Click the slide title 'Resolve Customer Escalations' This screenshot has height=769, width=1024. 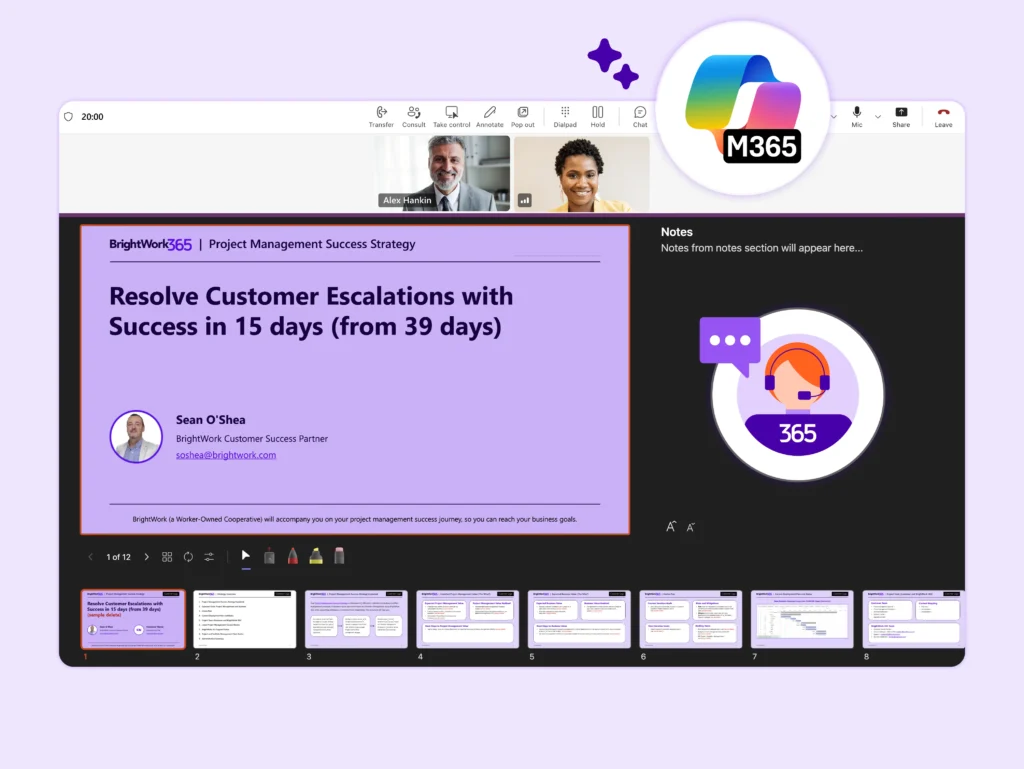[x=311, y=311]
